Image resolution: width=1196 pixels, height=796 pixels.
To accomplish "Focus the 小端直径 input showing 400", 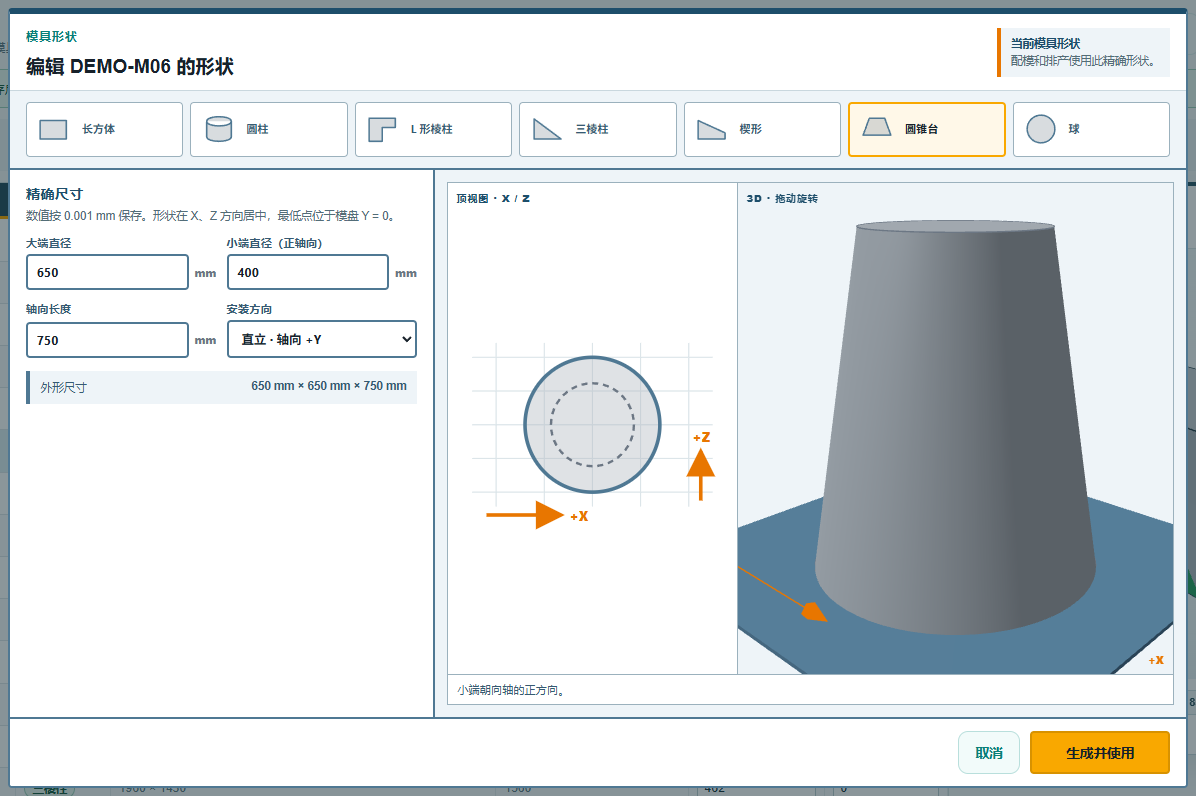I will click(308, 272).
